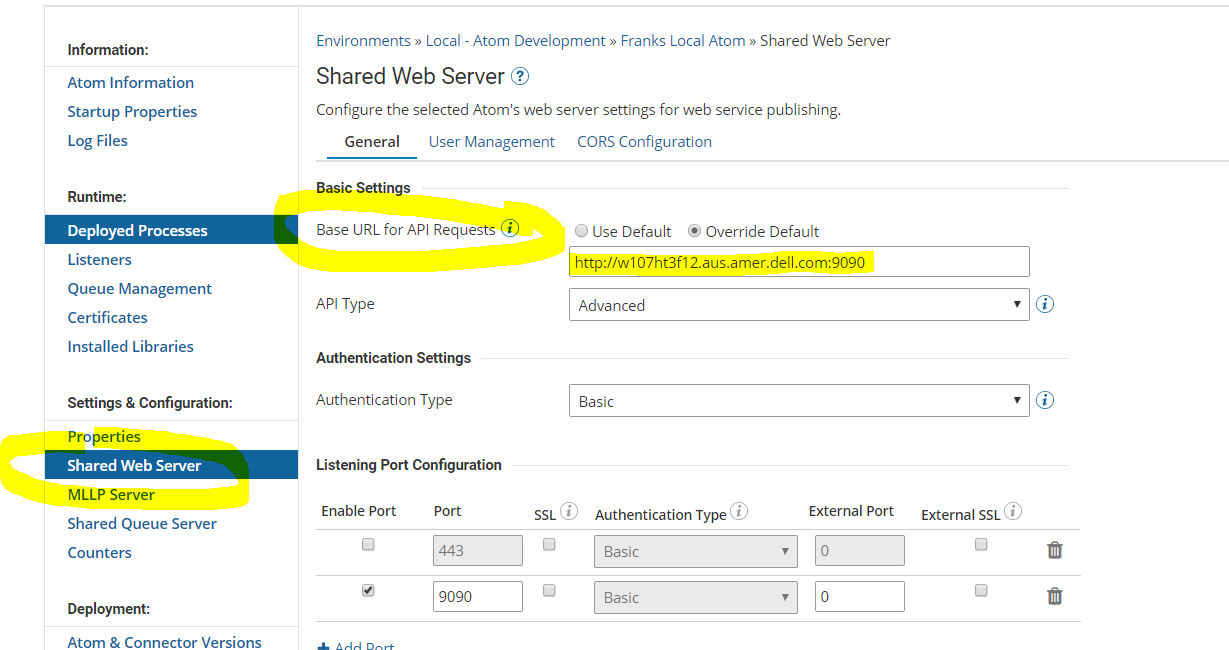Click the Base URL override input field
This screenshot has width=1229, height=650.
click(799, 261)
